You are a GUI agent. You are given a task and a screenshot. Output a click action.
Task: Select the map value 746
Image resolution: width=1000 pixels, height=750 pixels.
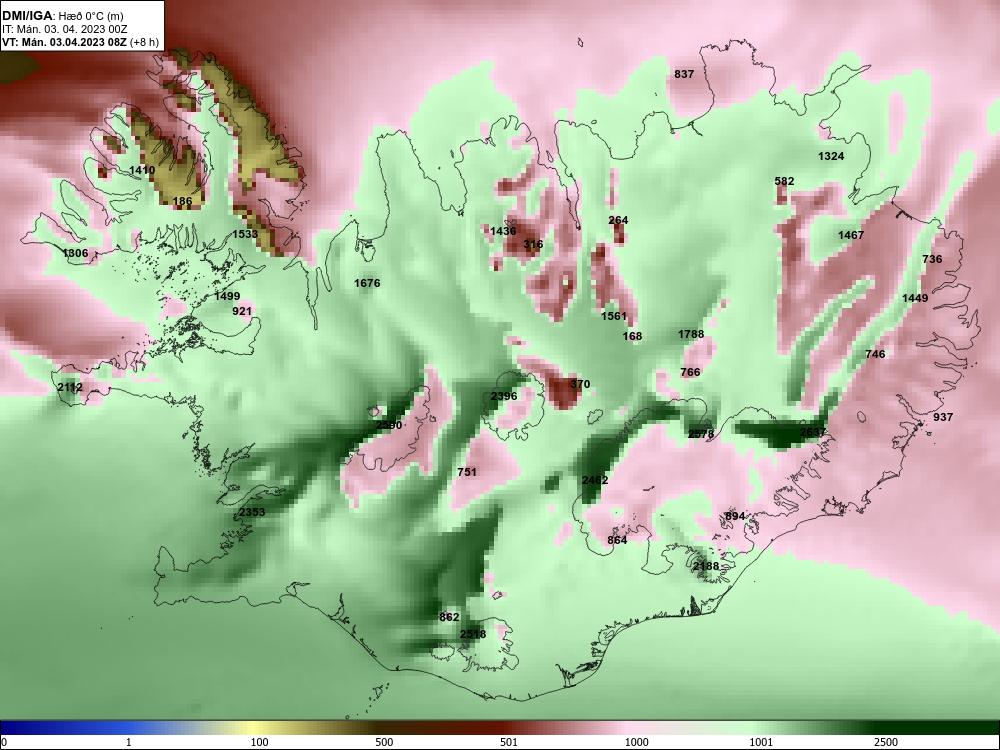[x=875, y=354]
